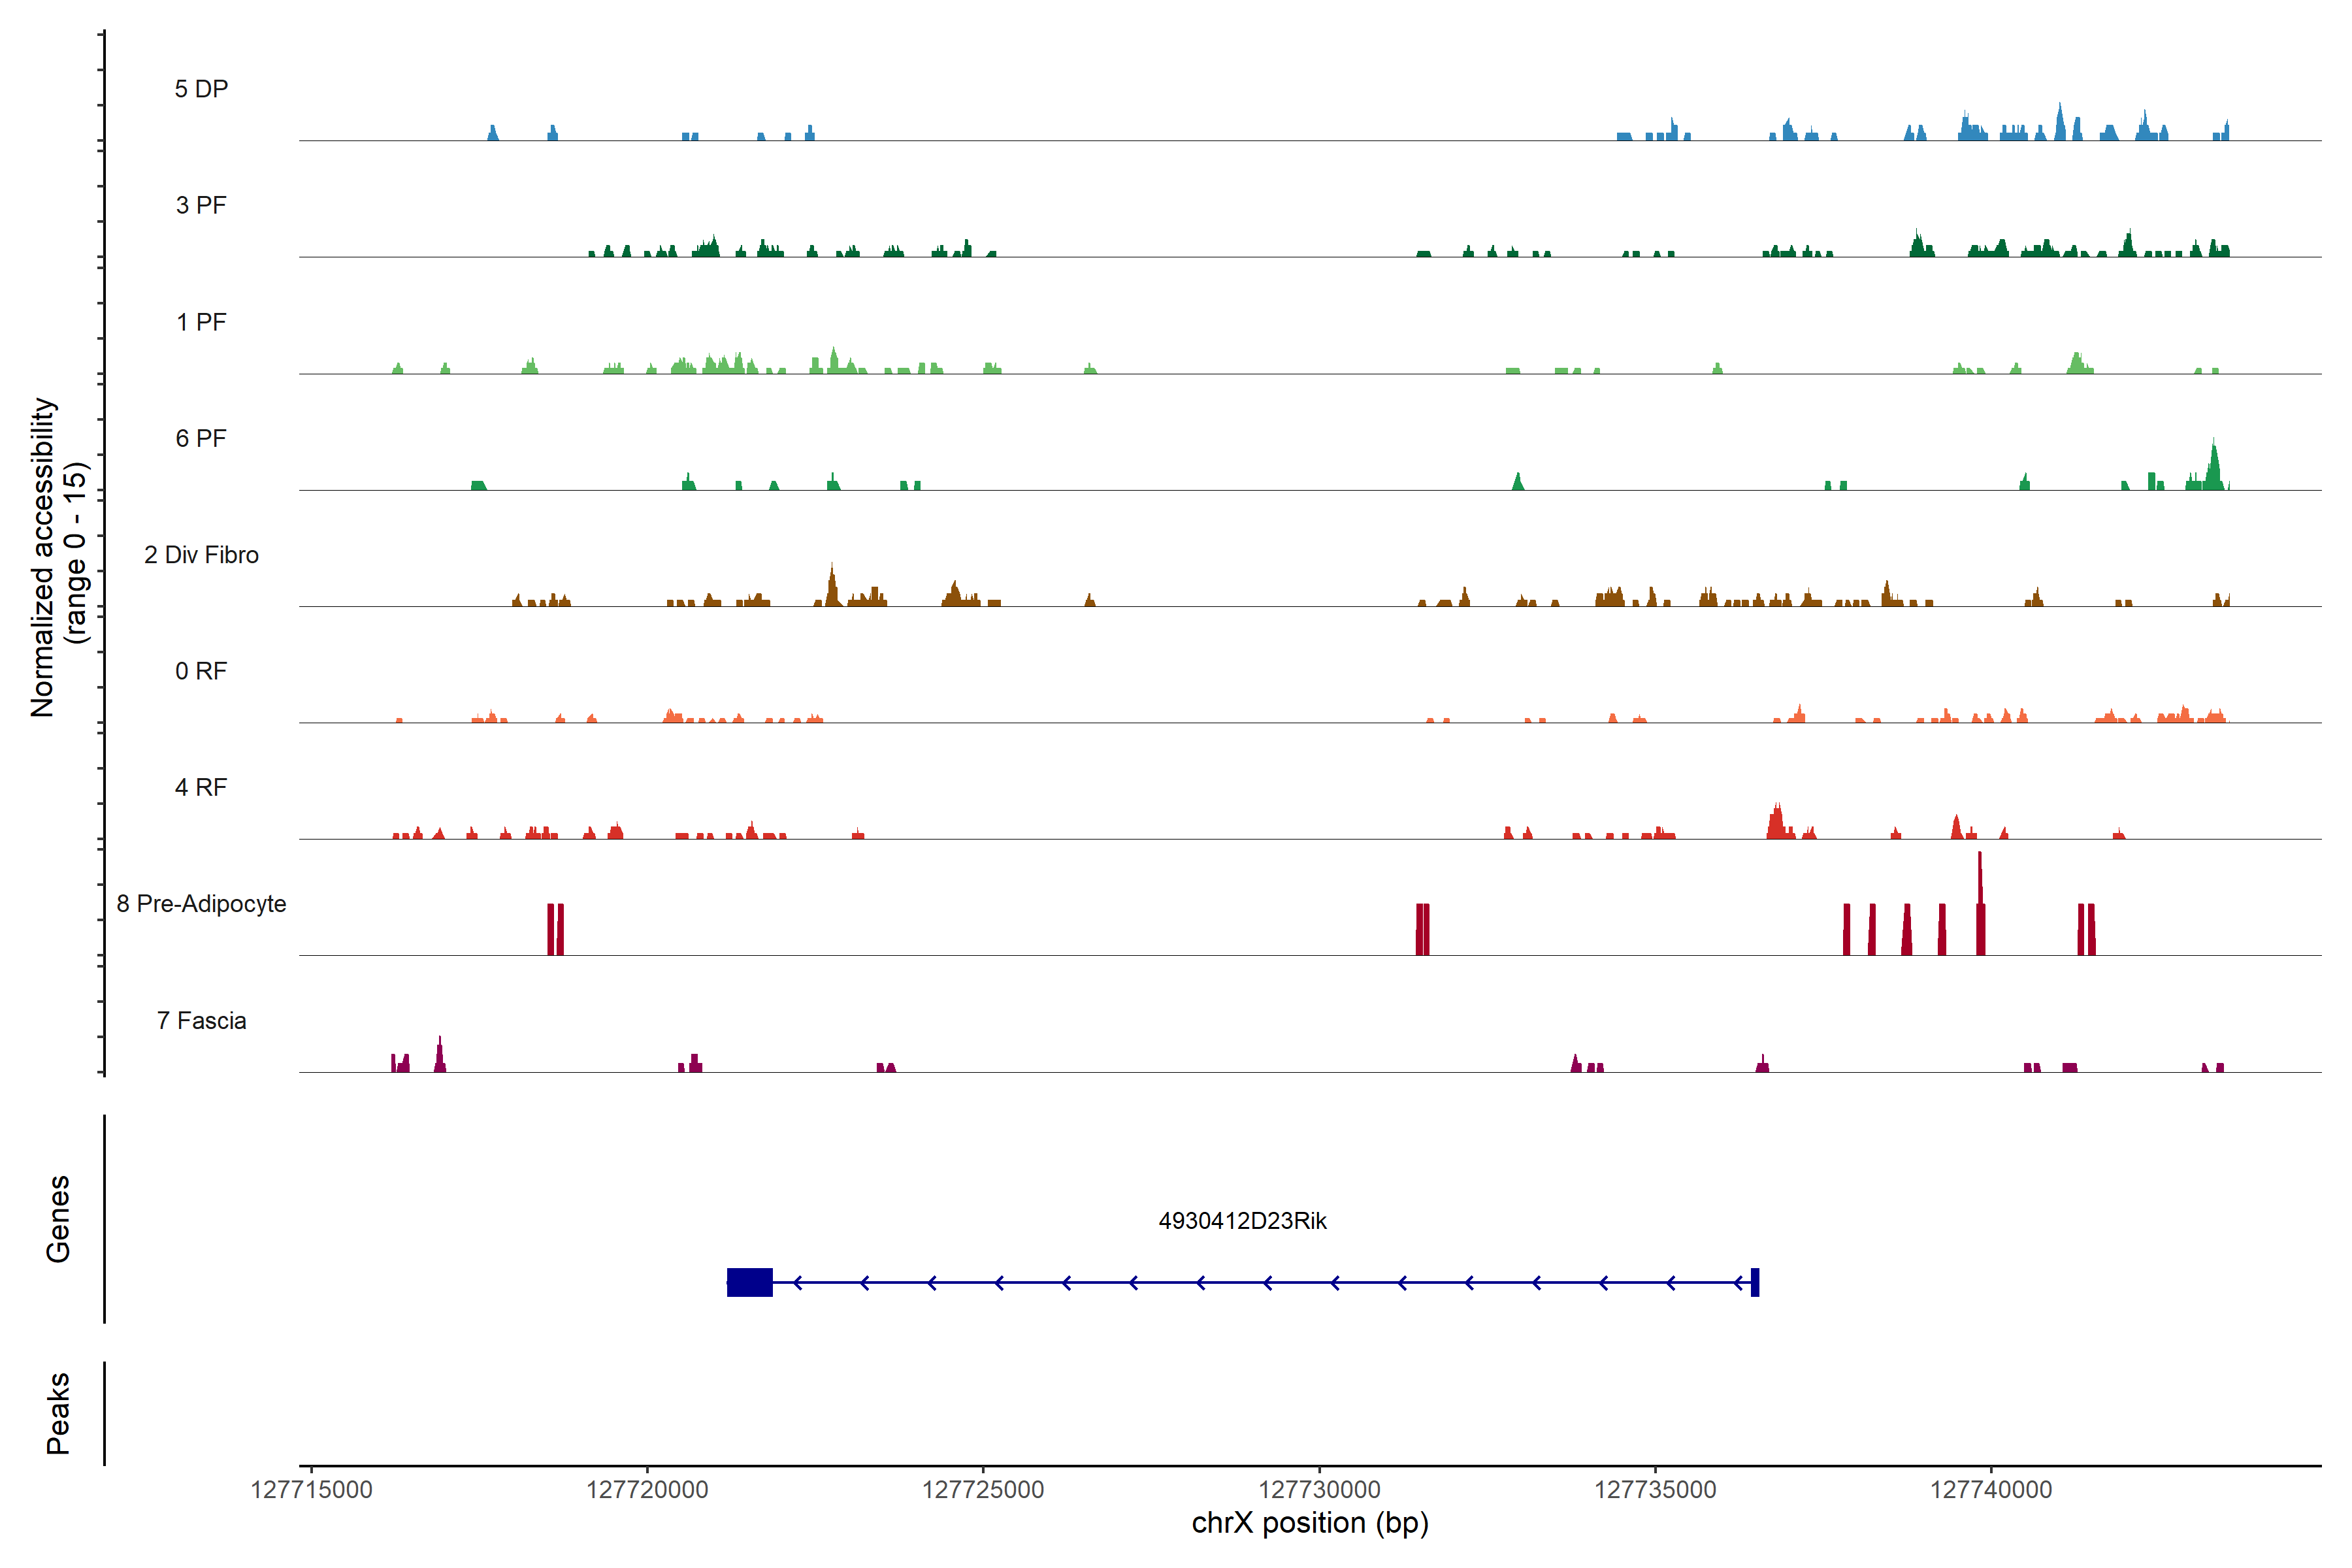
Task: Select the 6 PF track label
Action: pos(201,438)
